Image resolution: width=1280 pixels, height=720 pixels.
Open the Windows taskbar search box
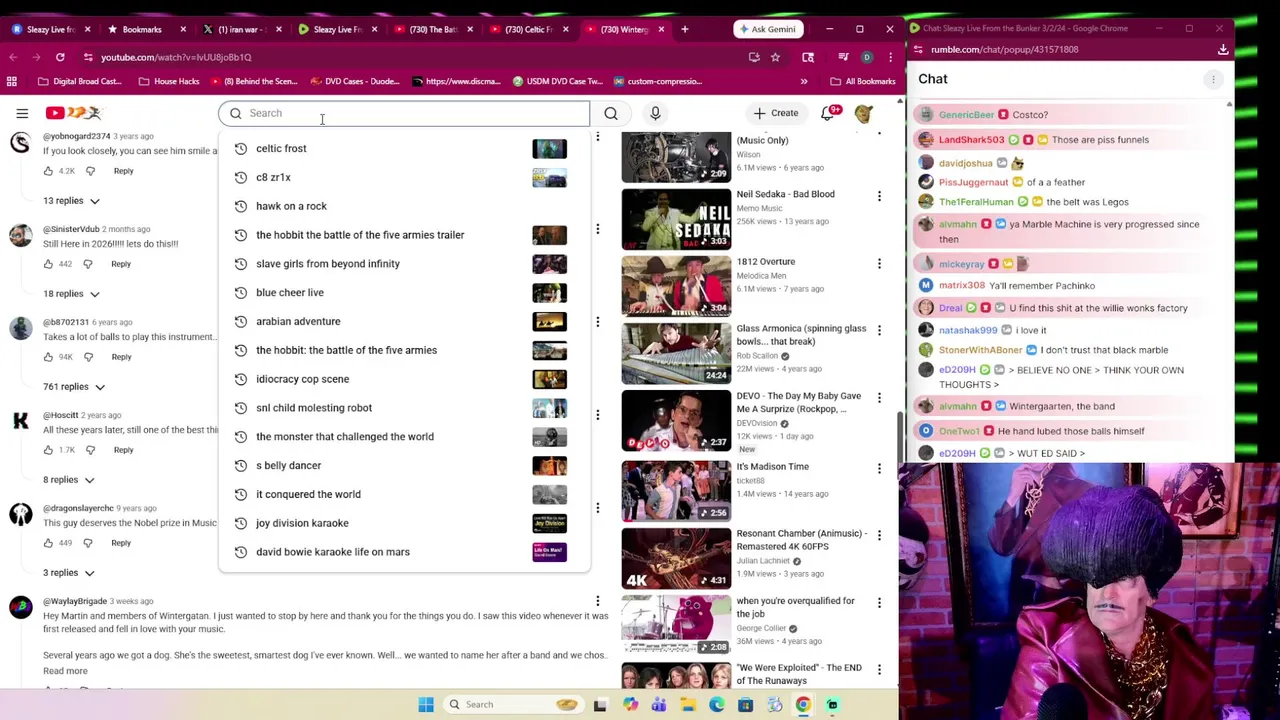pyautogui.click(x=514, y=705)
